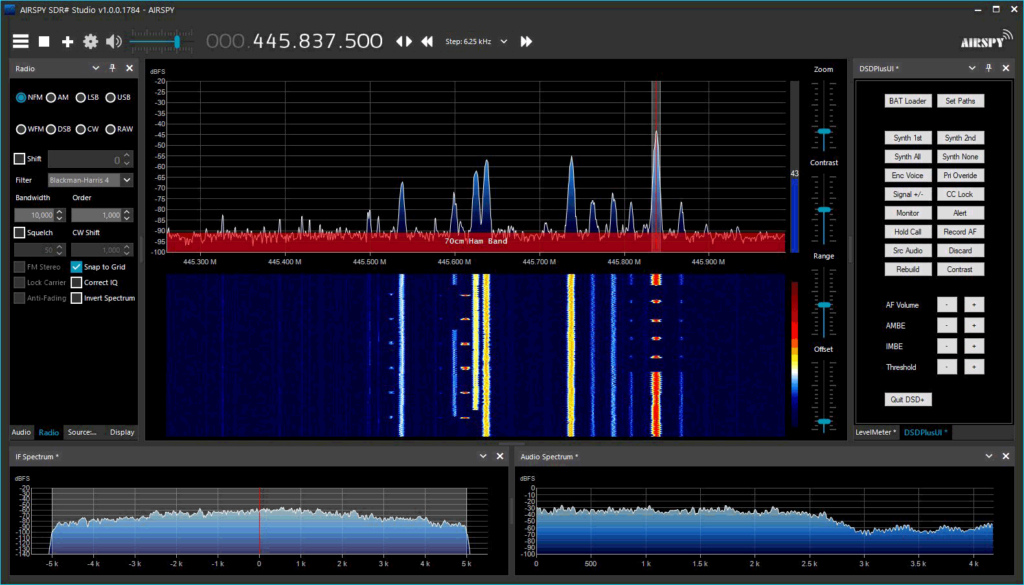This screenshot has height=585, width=1024.
Task: Select NFM demodulation mode
Action: pyautogui.click(x=21, y=97)
